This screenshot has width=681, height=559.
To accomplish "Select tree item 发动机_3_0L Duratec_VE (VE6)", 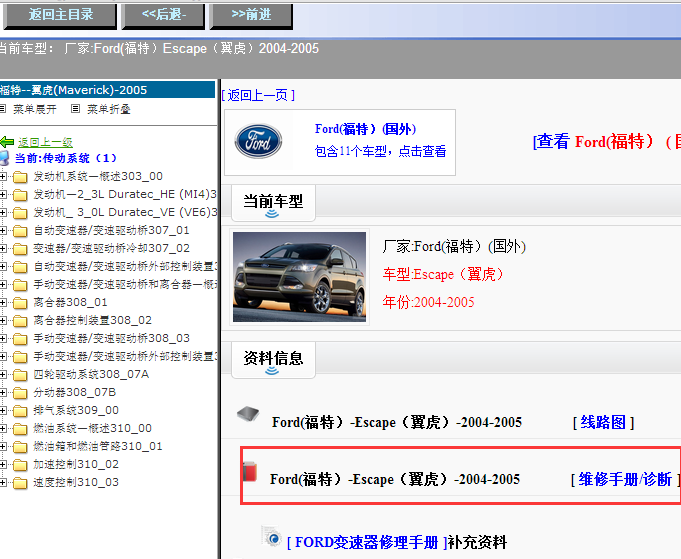I will pos(125,212).
